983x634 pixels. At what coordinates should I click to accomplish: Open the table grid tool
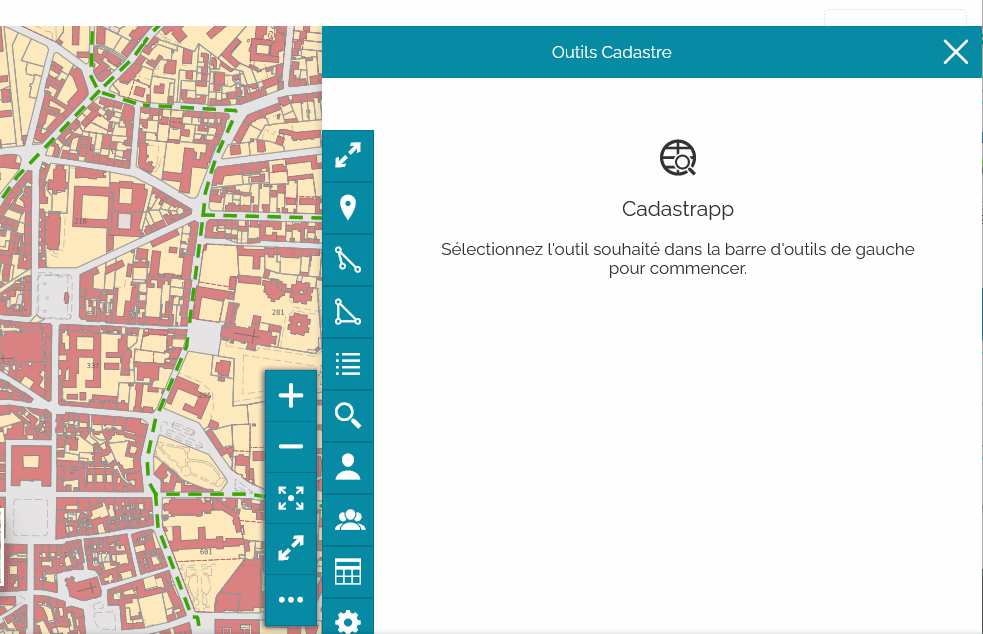pos(348,572)
